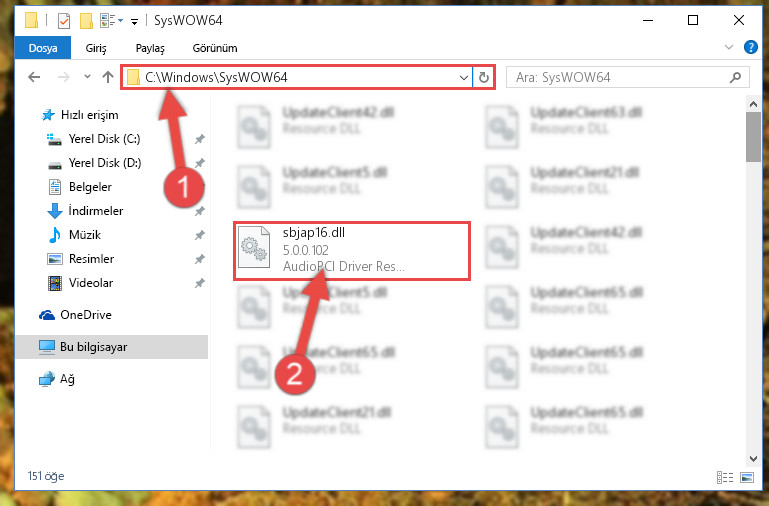The height and width of the screenshot is (506, 769).
Task: Open the Help question mark icon
Action: pyautogui.click(x=750, y=48)
